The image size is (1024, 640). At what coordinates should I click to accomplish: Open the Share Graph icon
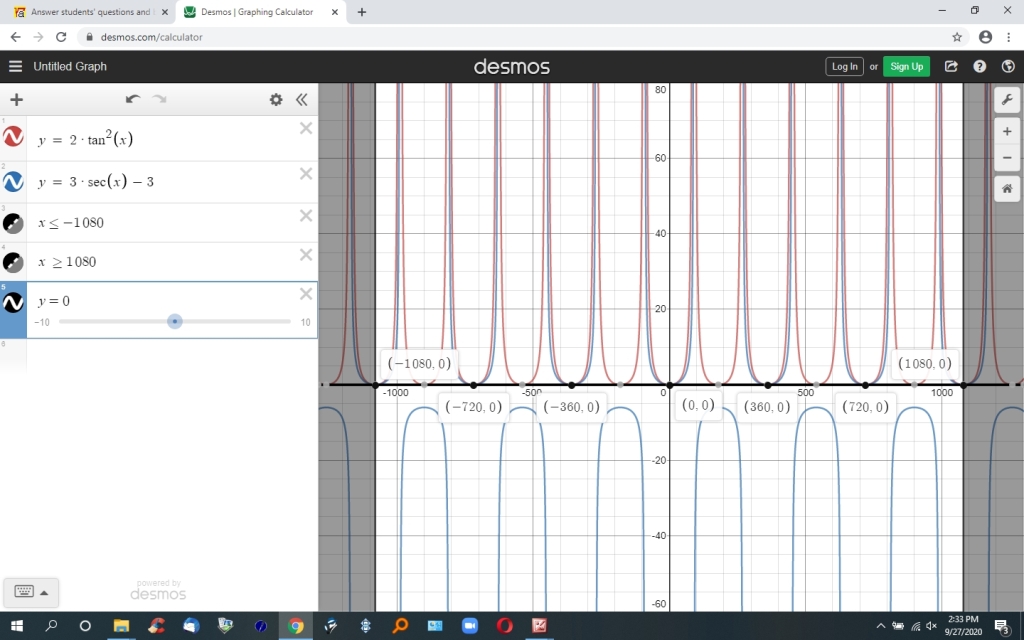coord(951,66)
